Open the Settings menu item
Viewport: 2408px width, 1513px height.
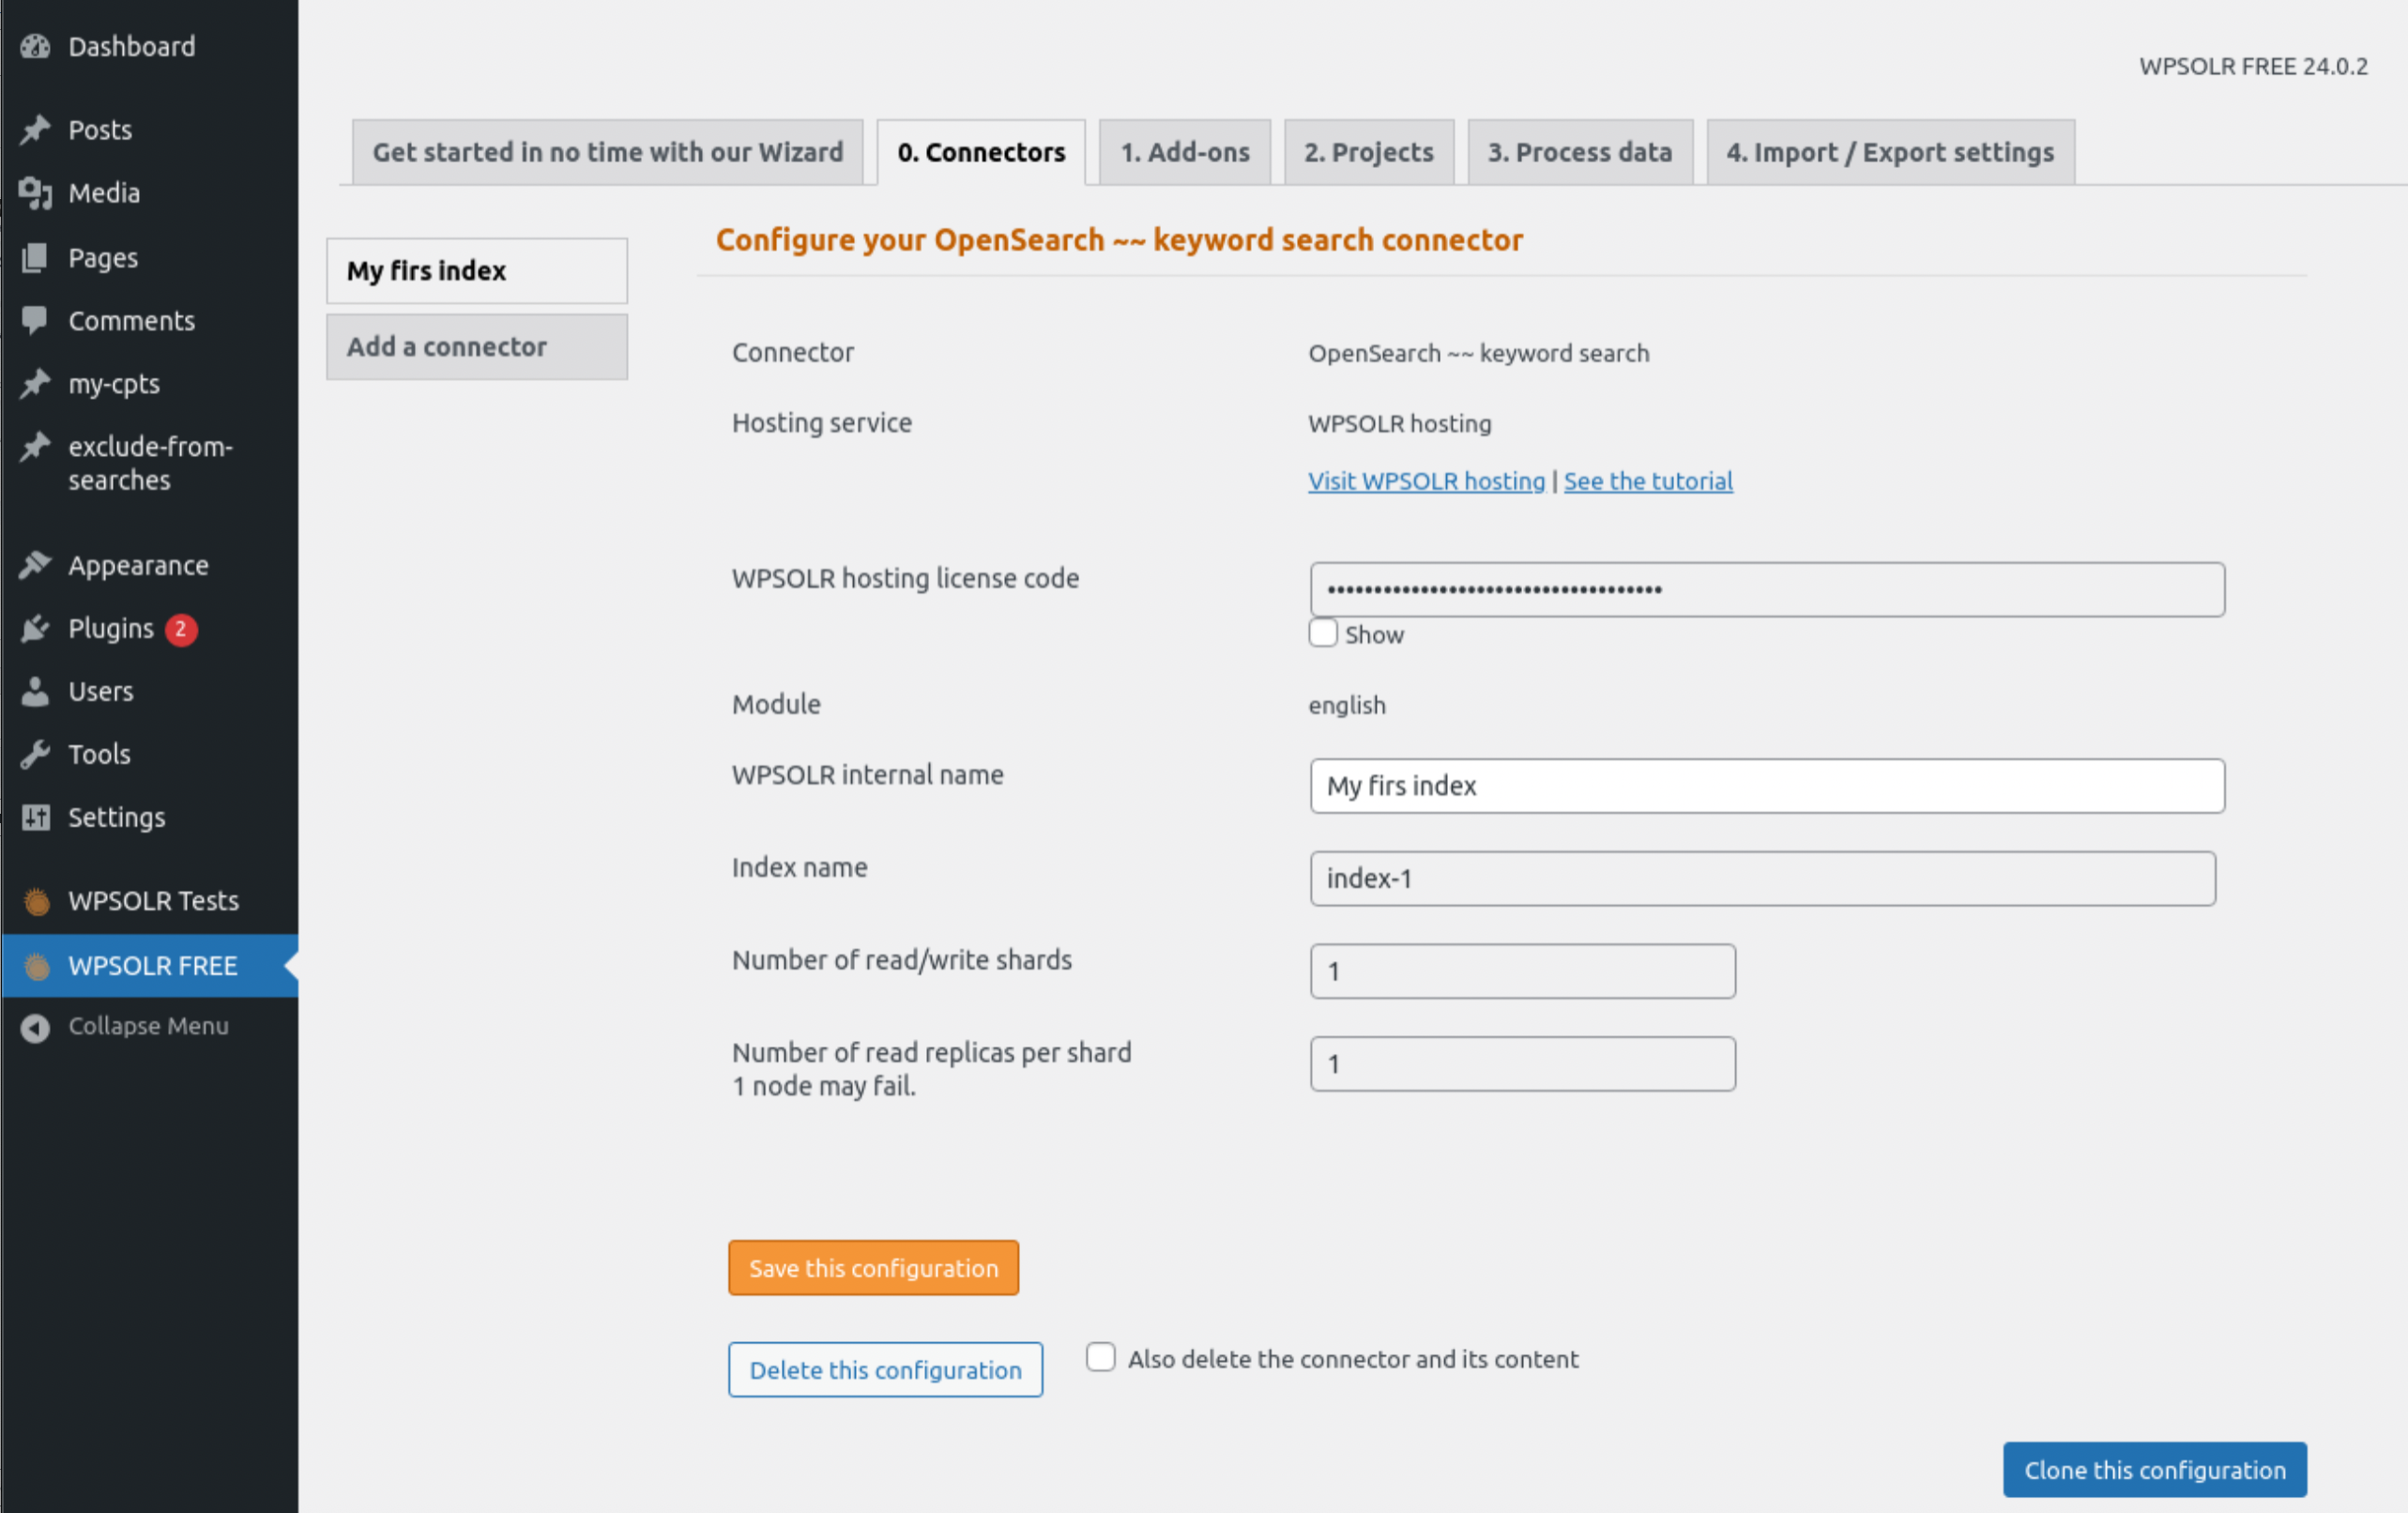tap(150, 817)
